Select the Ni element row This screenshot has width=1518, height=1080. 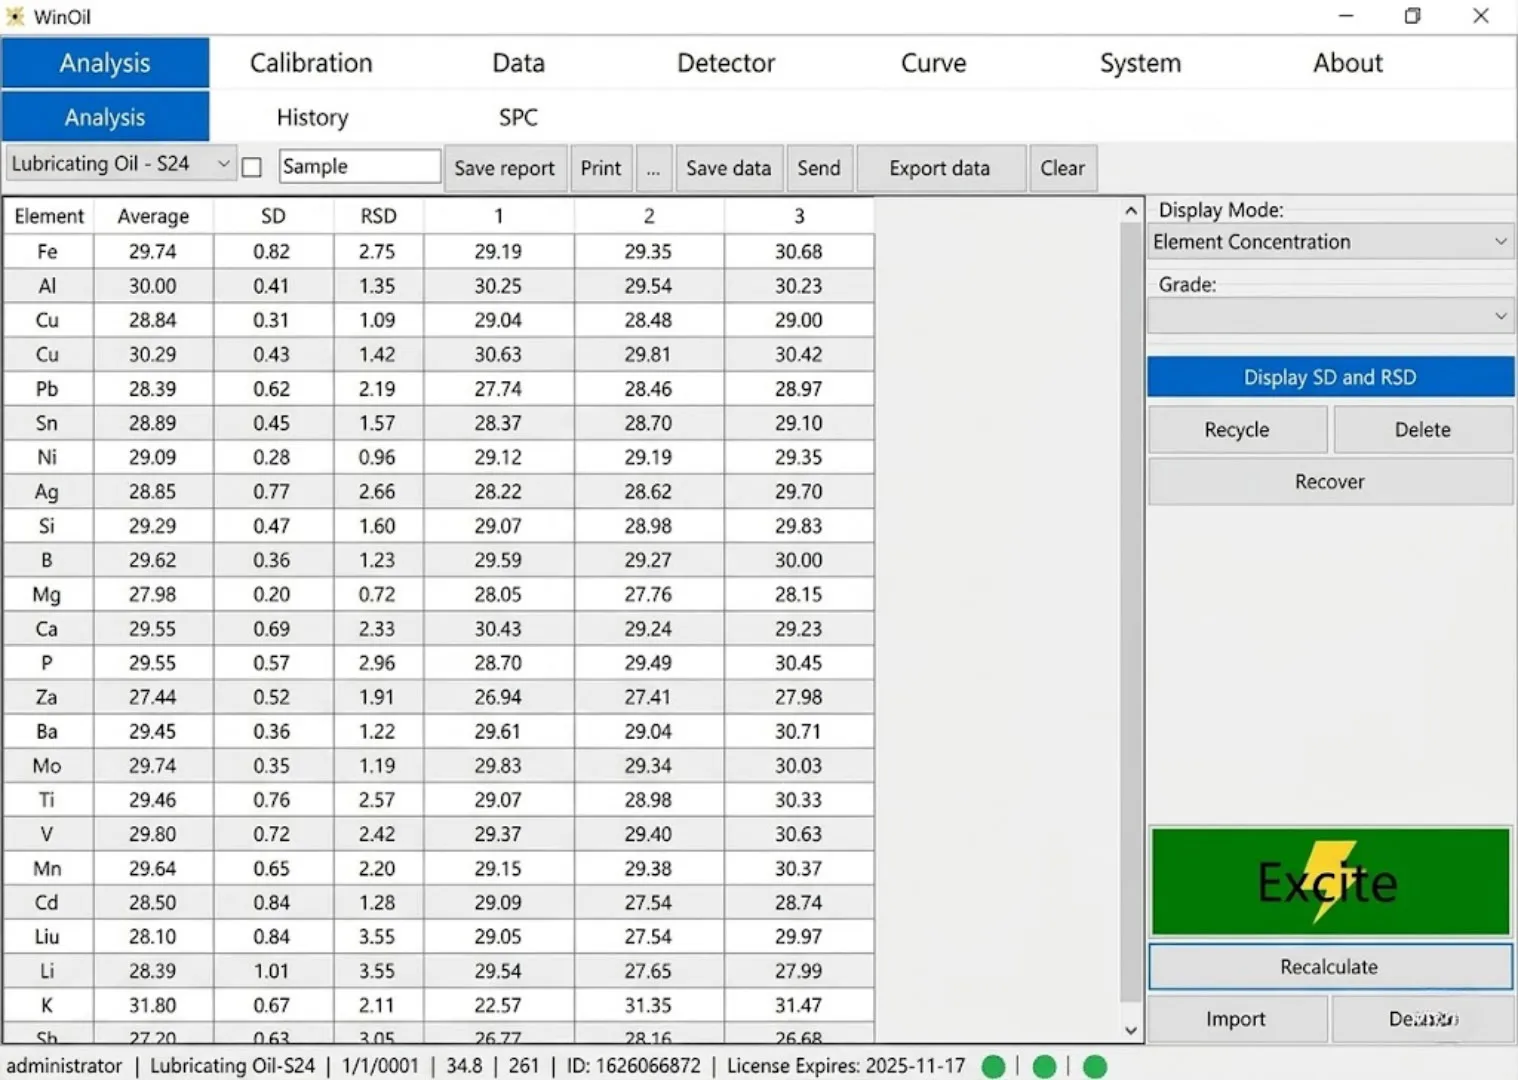[439, 457]
